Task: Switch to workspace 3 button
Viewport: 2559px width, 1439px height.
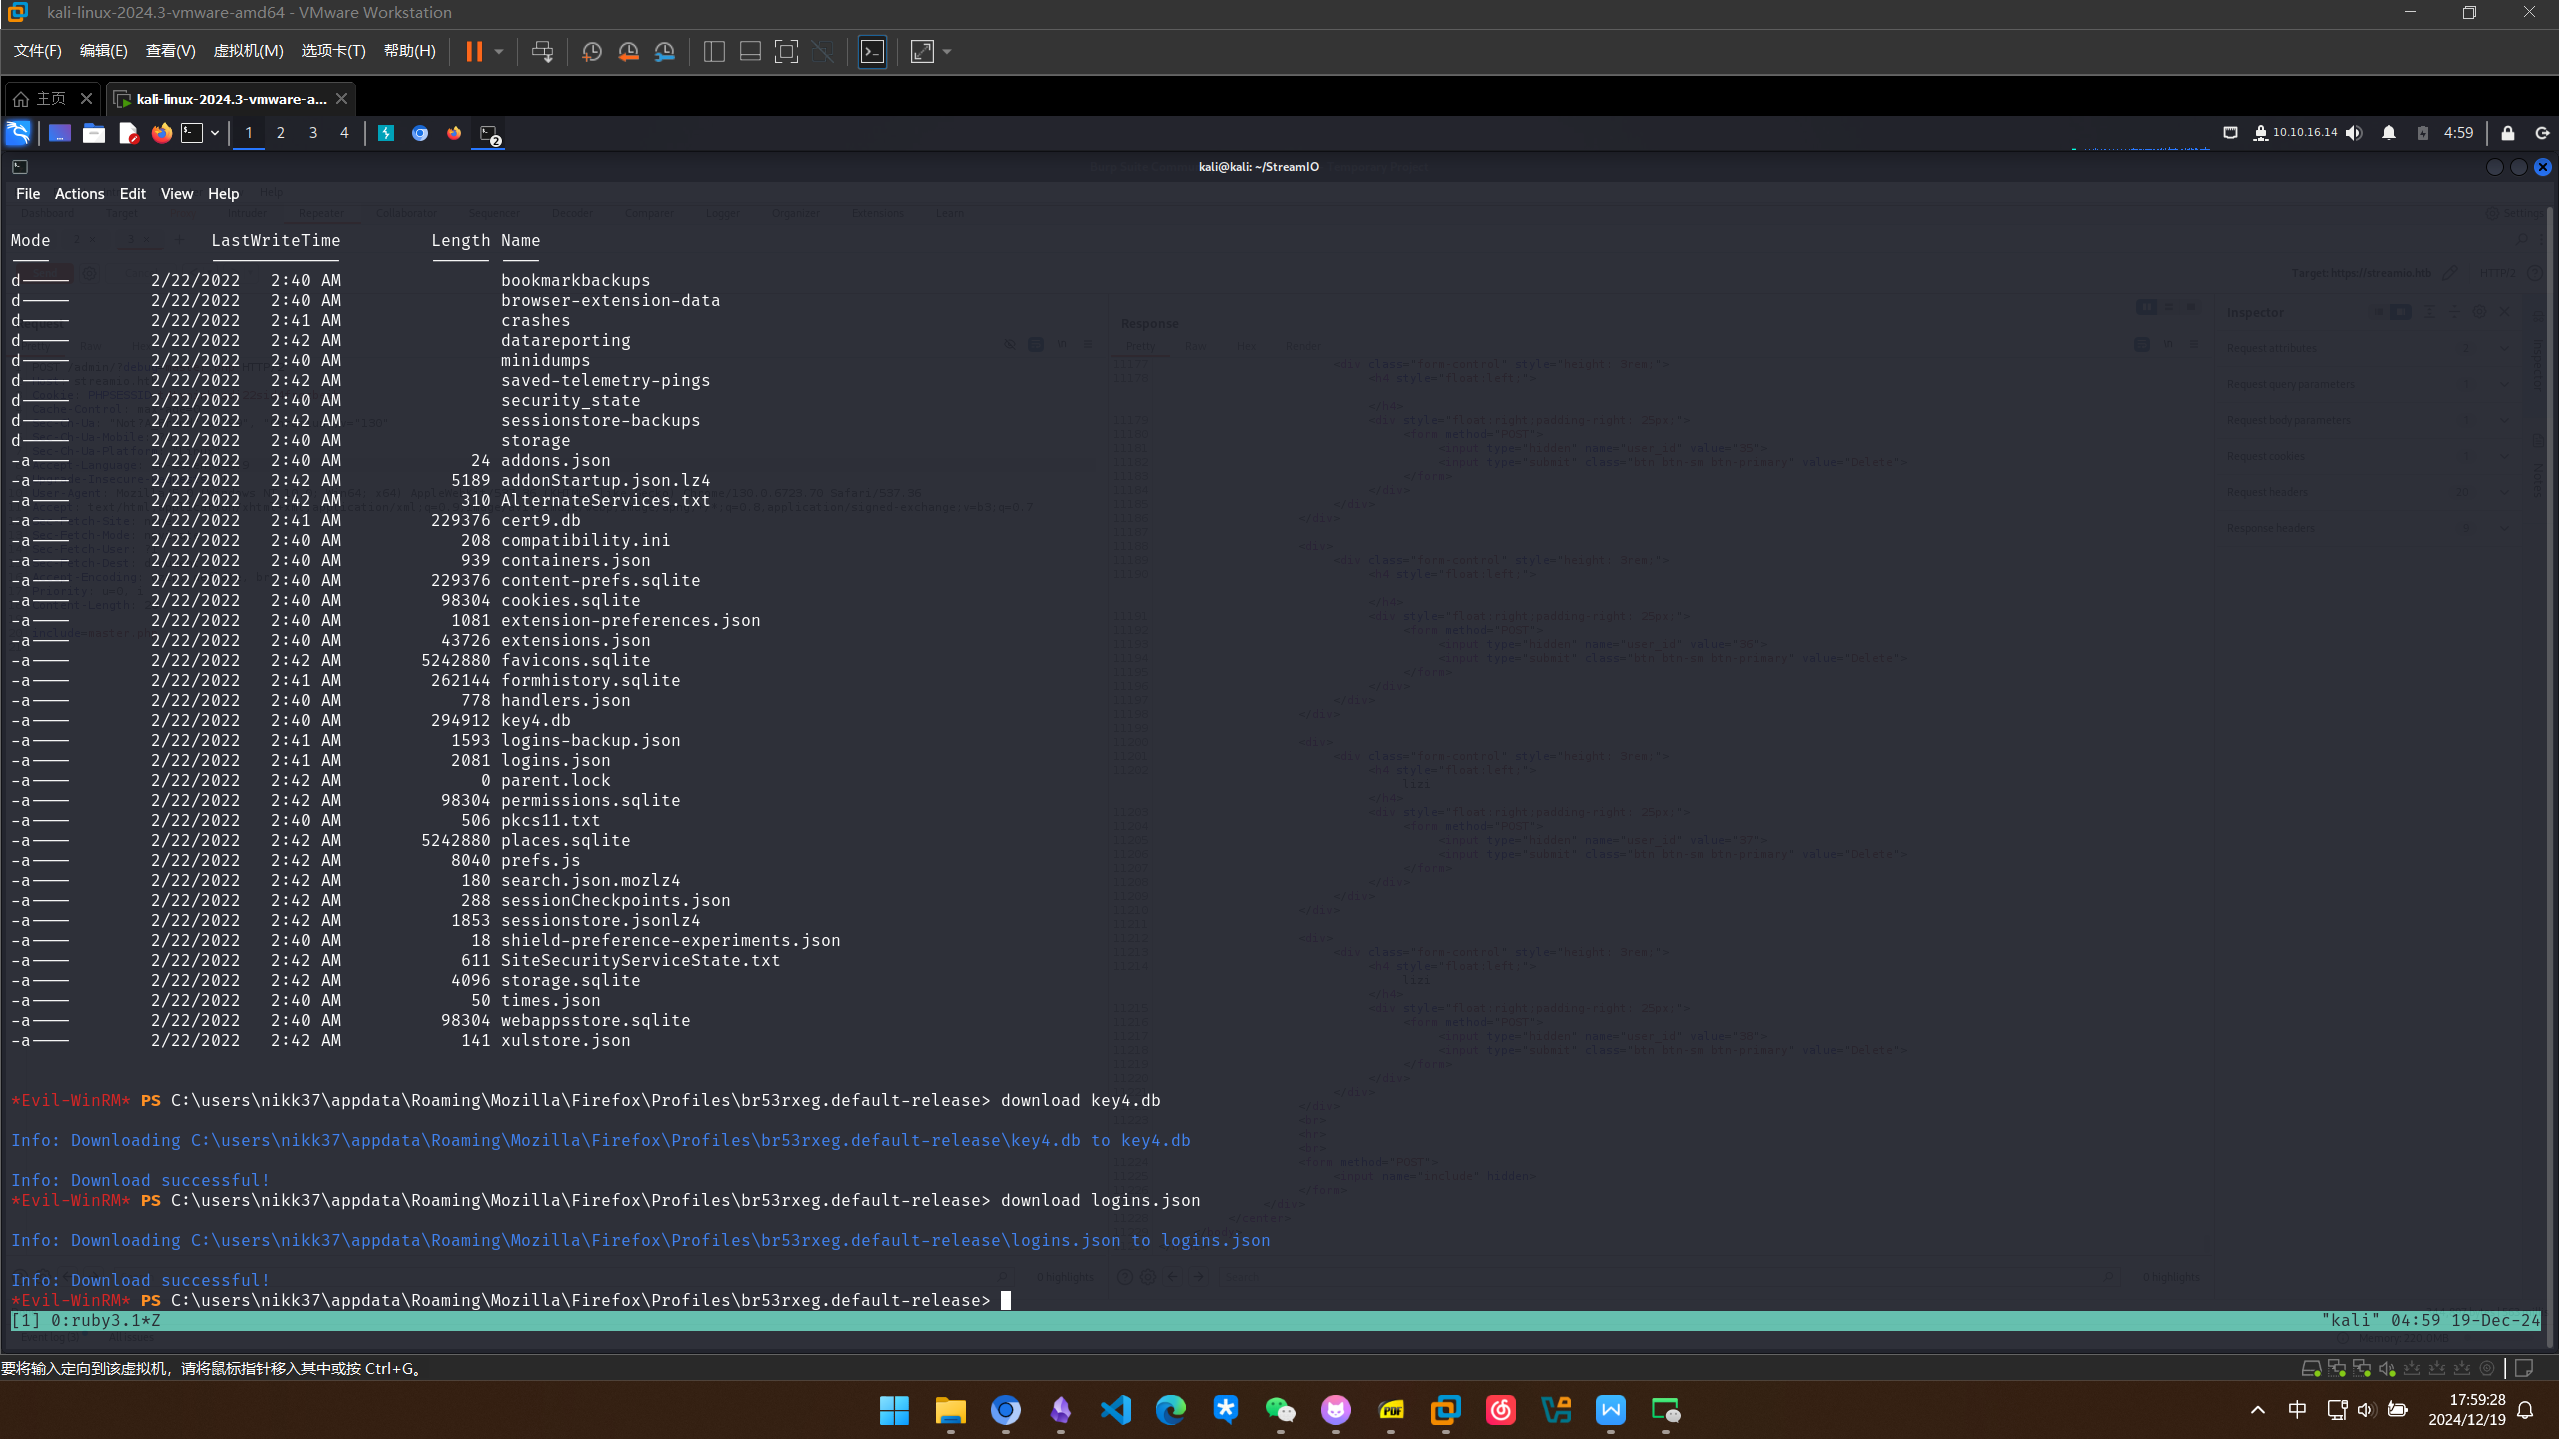Action: click(313, 133)
